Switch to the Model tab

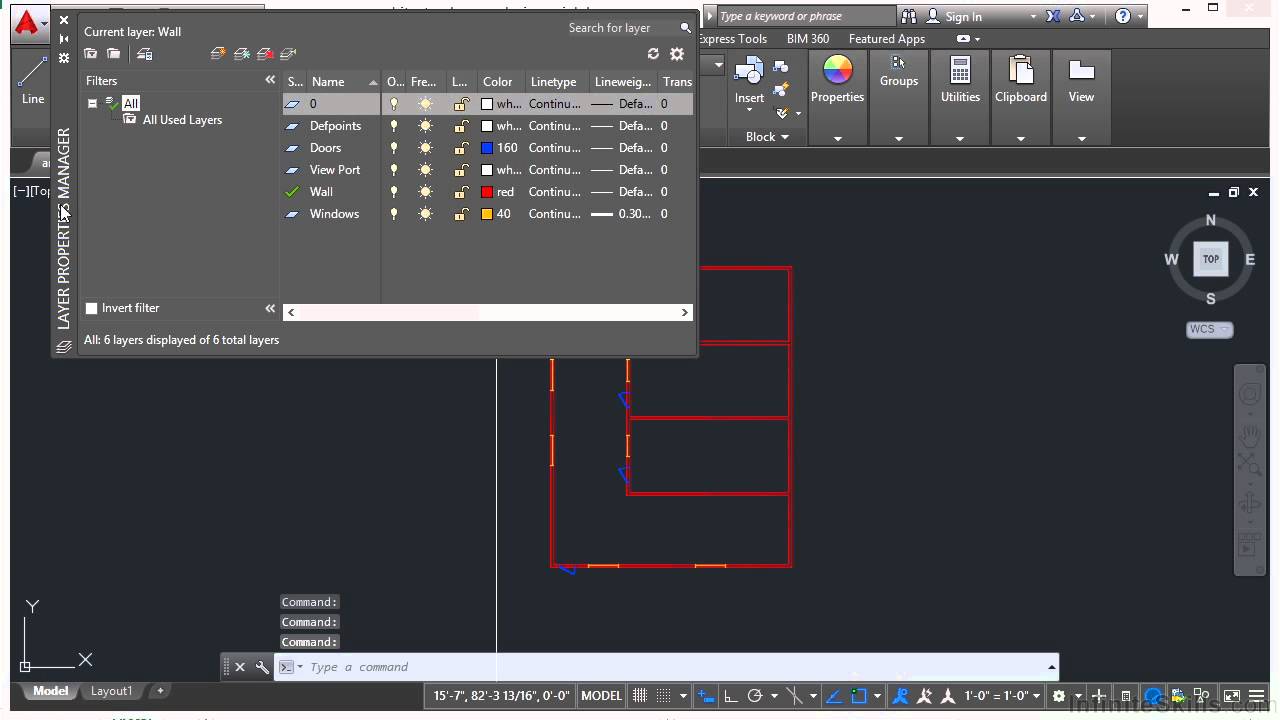point(51,691)
